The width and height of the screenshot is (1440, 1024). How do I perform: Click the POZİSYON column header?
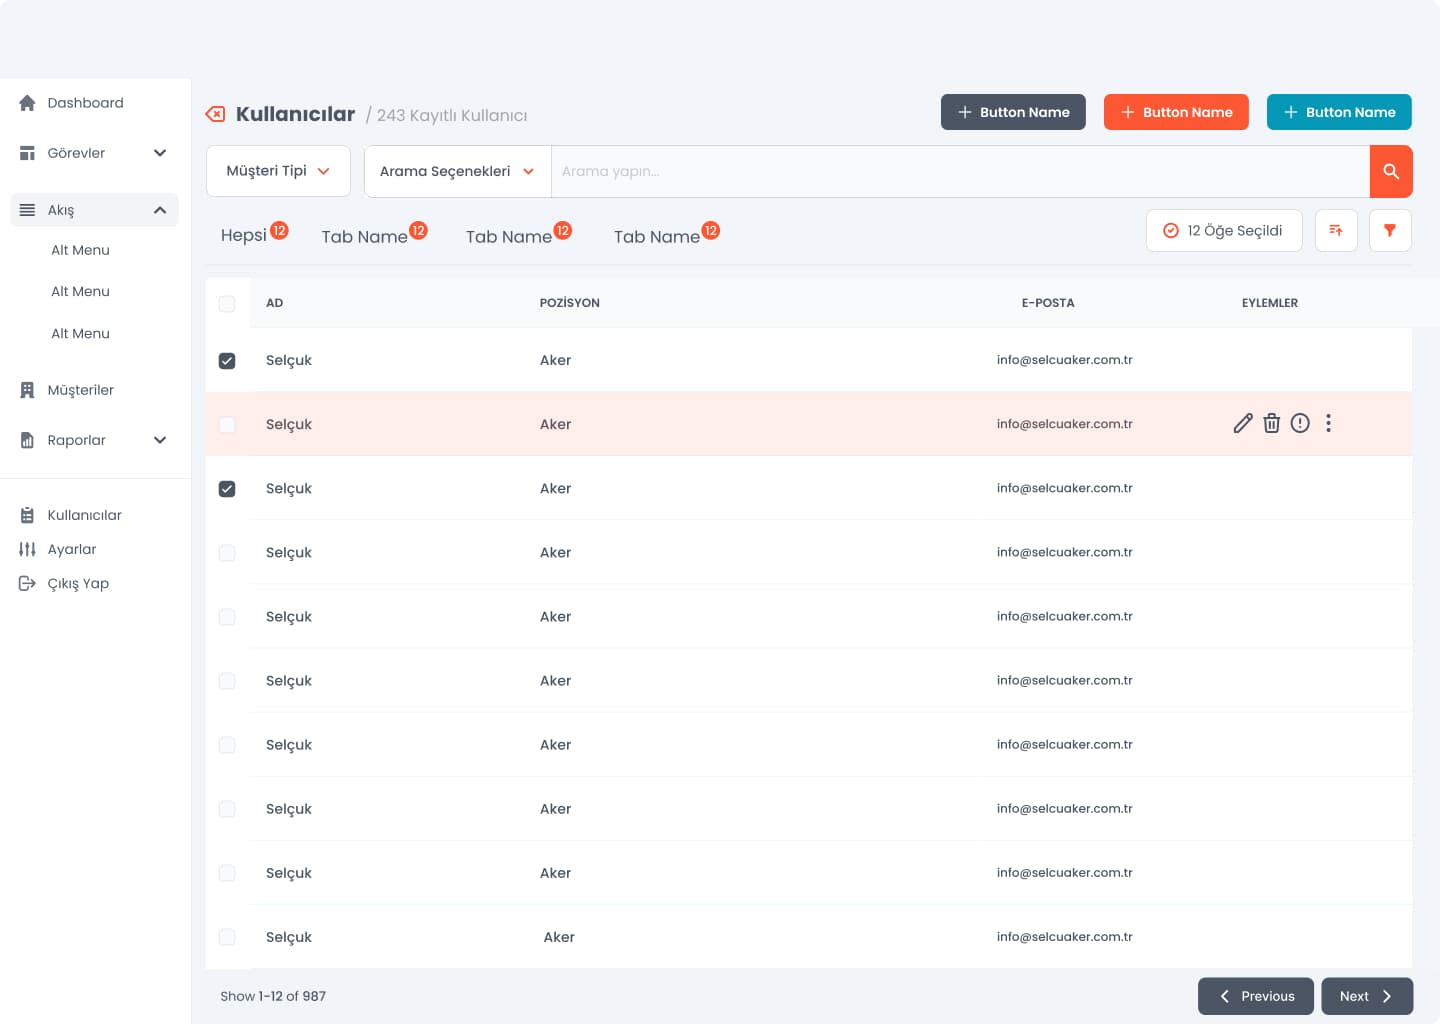(570, 303)
